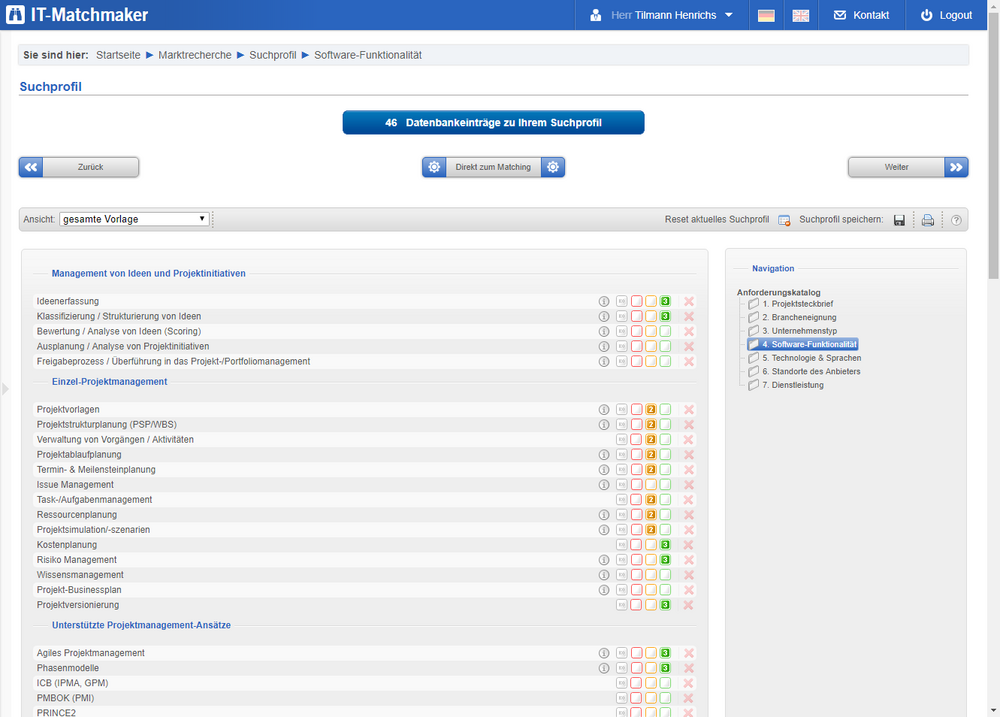The image size is (1000, 717).
Task: Open '5. Technologie & Sprachen' in navigation
Action: coord(810,357)
